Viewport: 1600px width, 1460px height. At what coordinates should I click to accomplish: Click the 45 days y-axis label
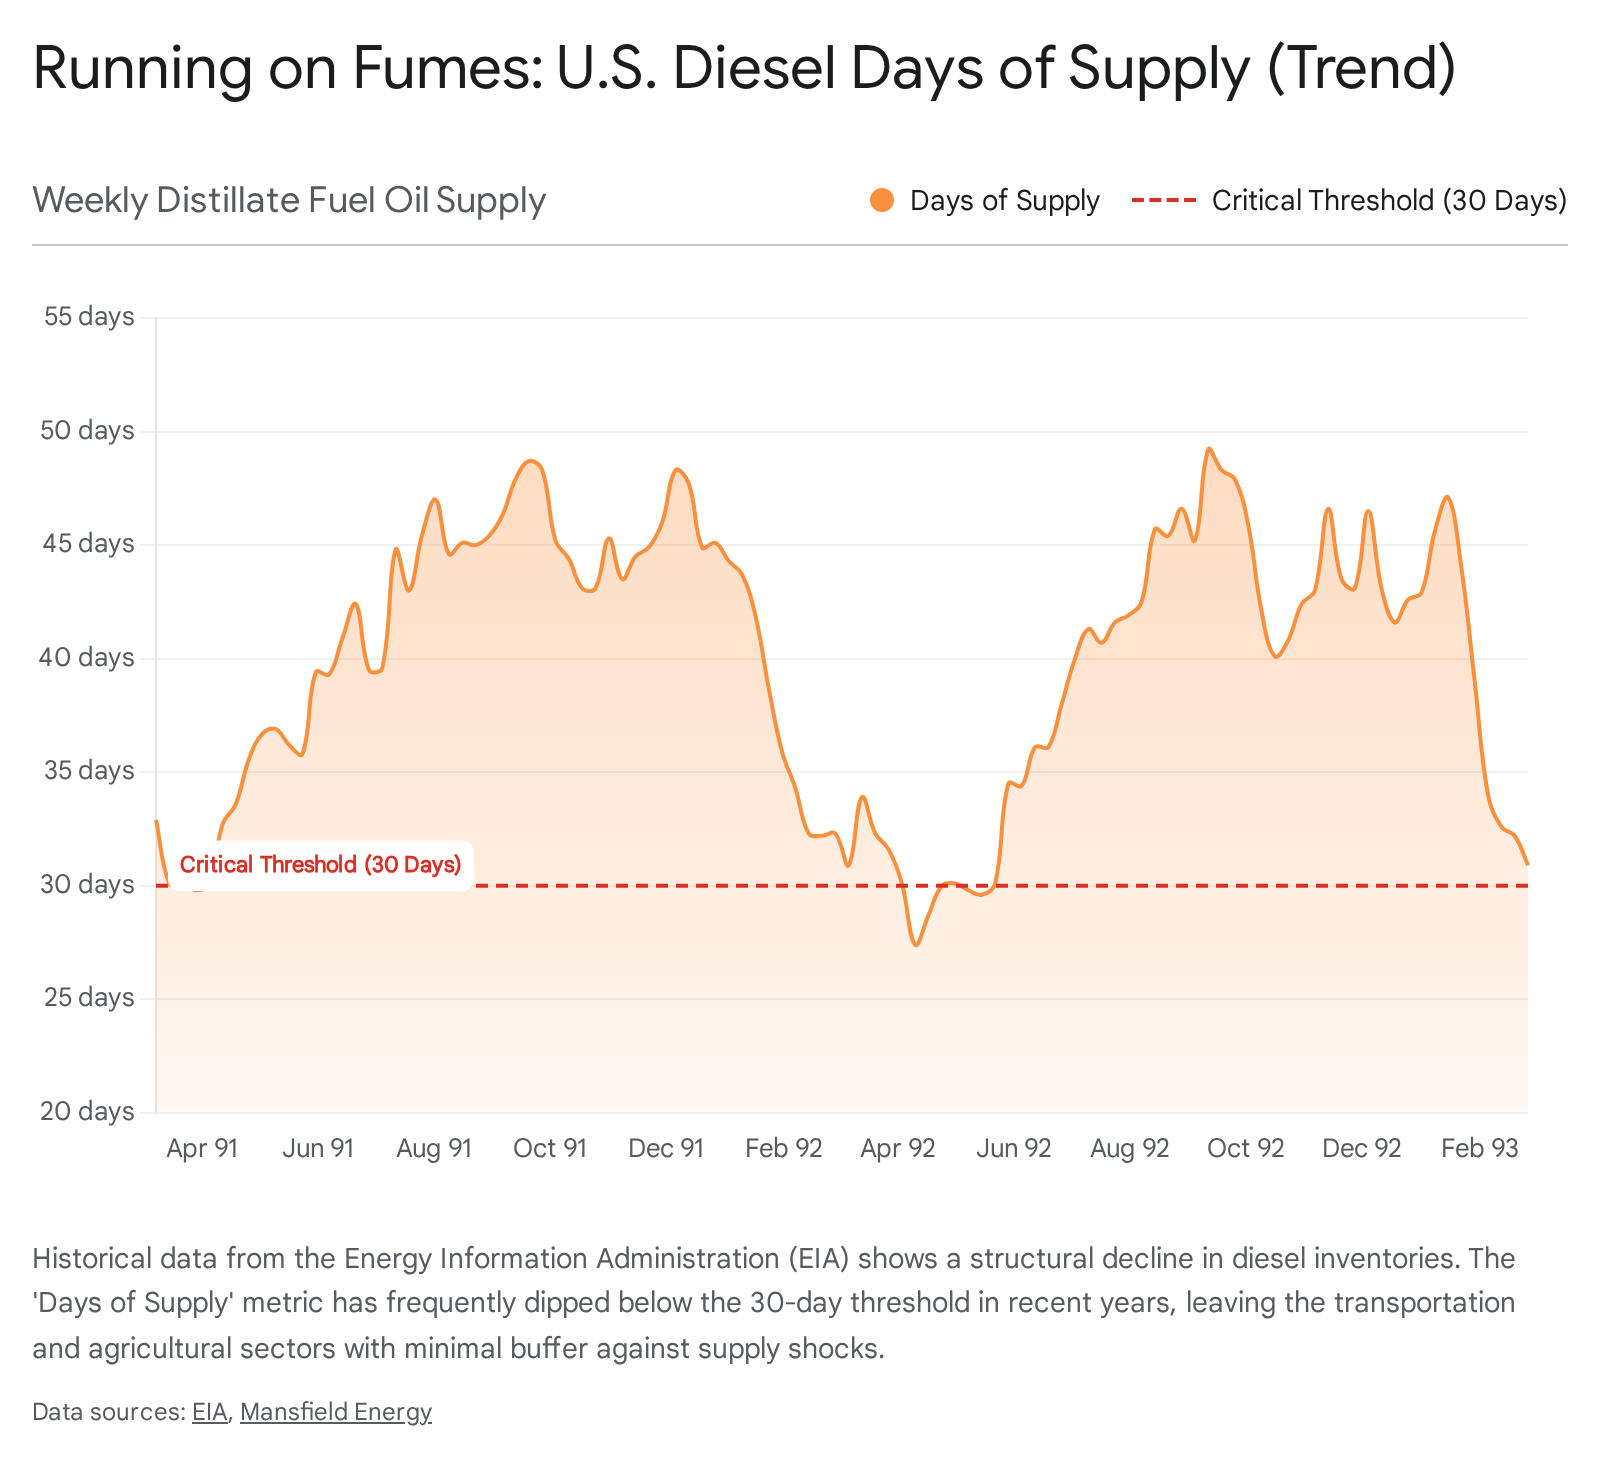pyautogui.click(x=88, y=544)
